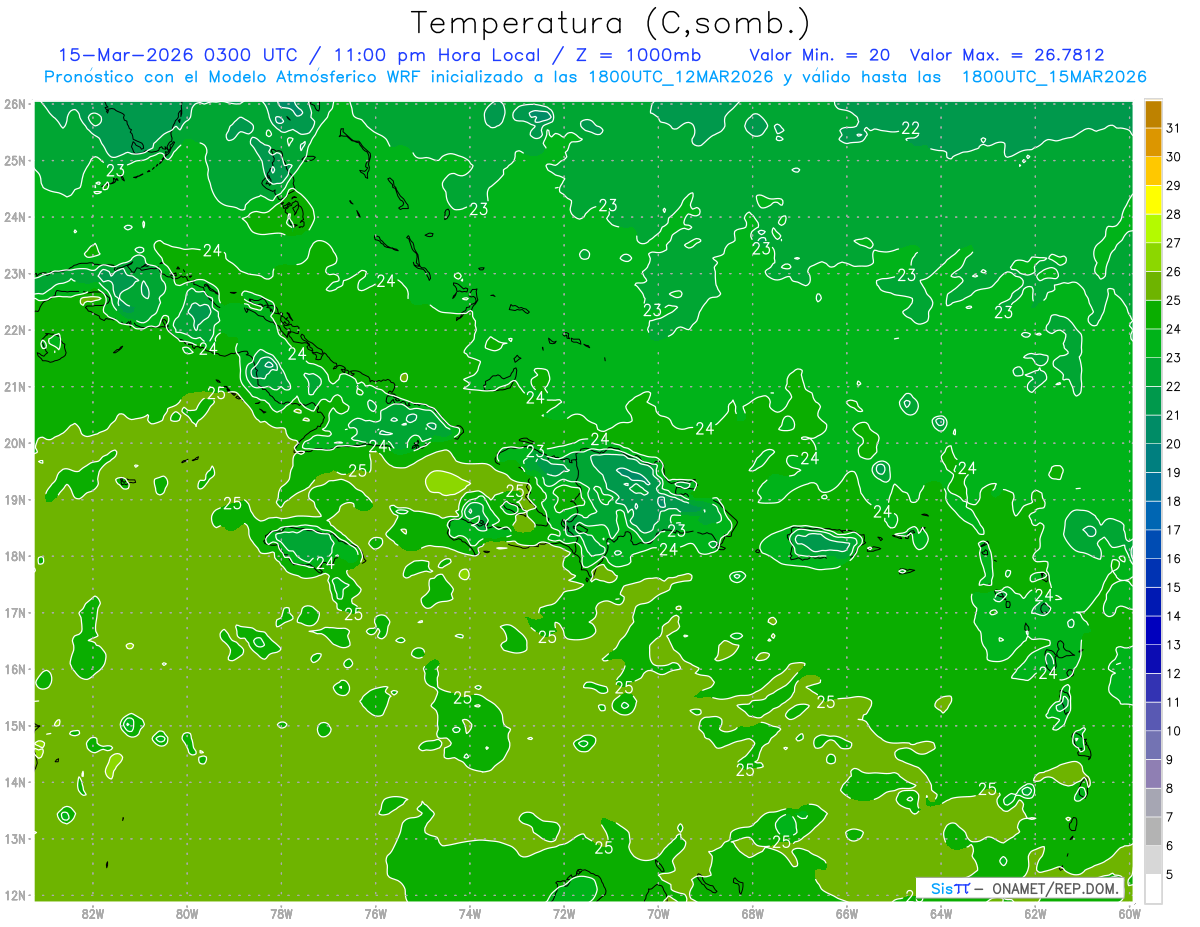Click the '22N' latitude axis label

coord(14,330)
